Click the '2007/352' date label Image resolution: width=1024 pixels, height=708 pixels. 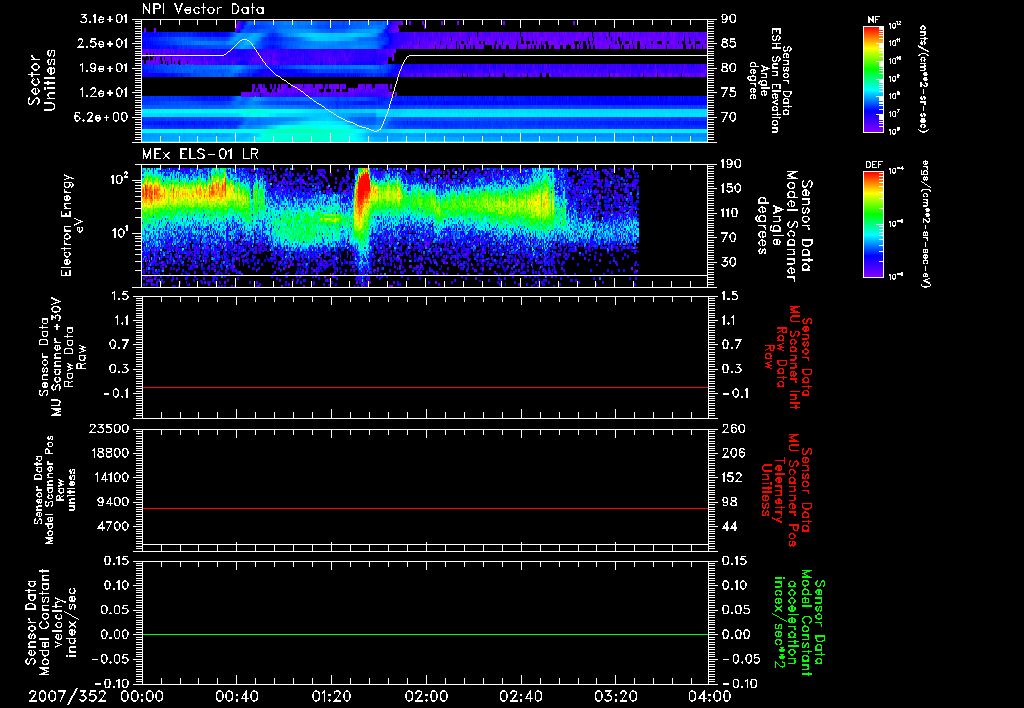click(x=67, y=696)
